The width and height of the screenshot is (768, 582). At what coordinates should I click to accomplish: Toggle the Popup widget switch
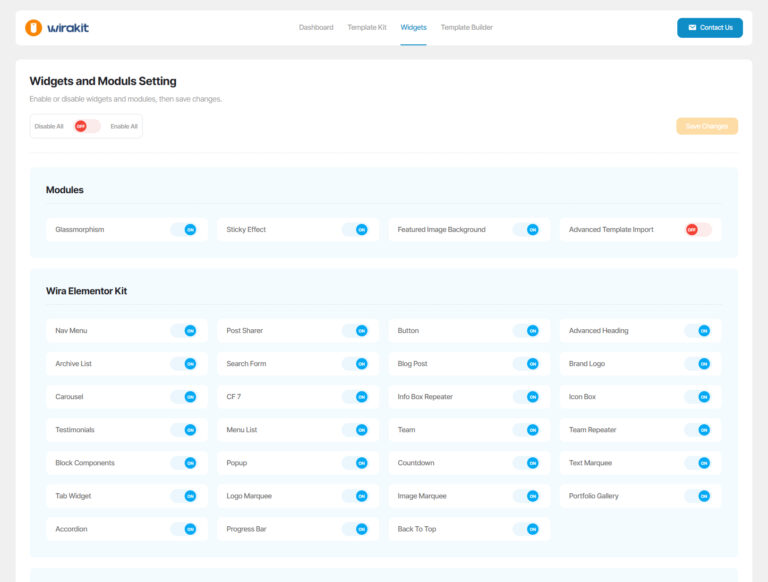[355, 463]
